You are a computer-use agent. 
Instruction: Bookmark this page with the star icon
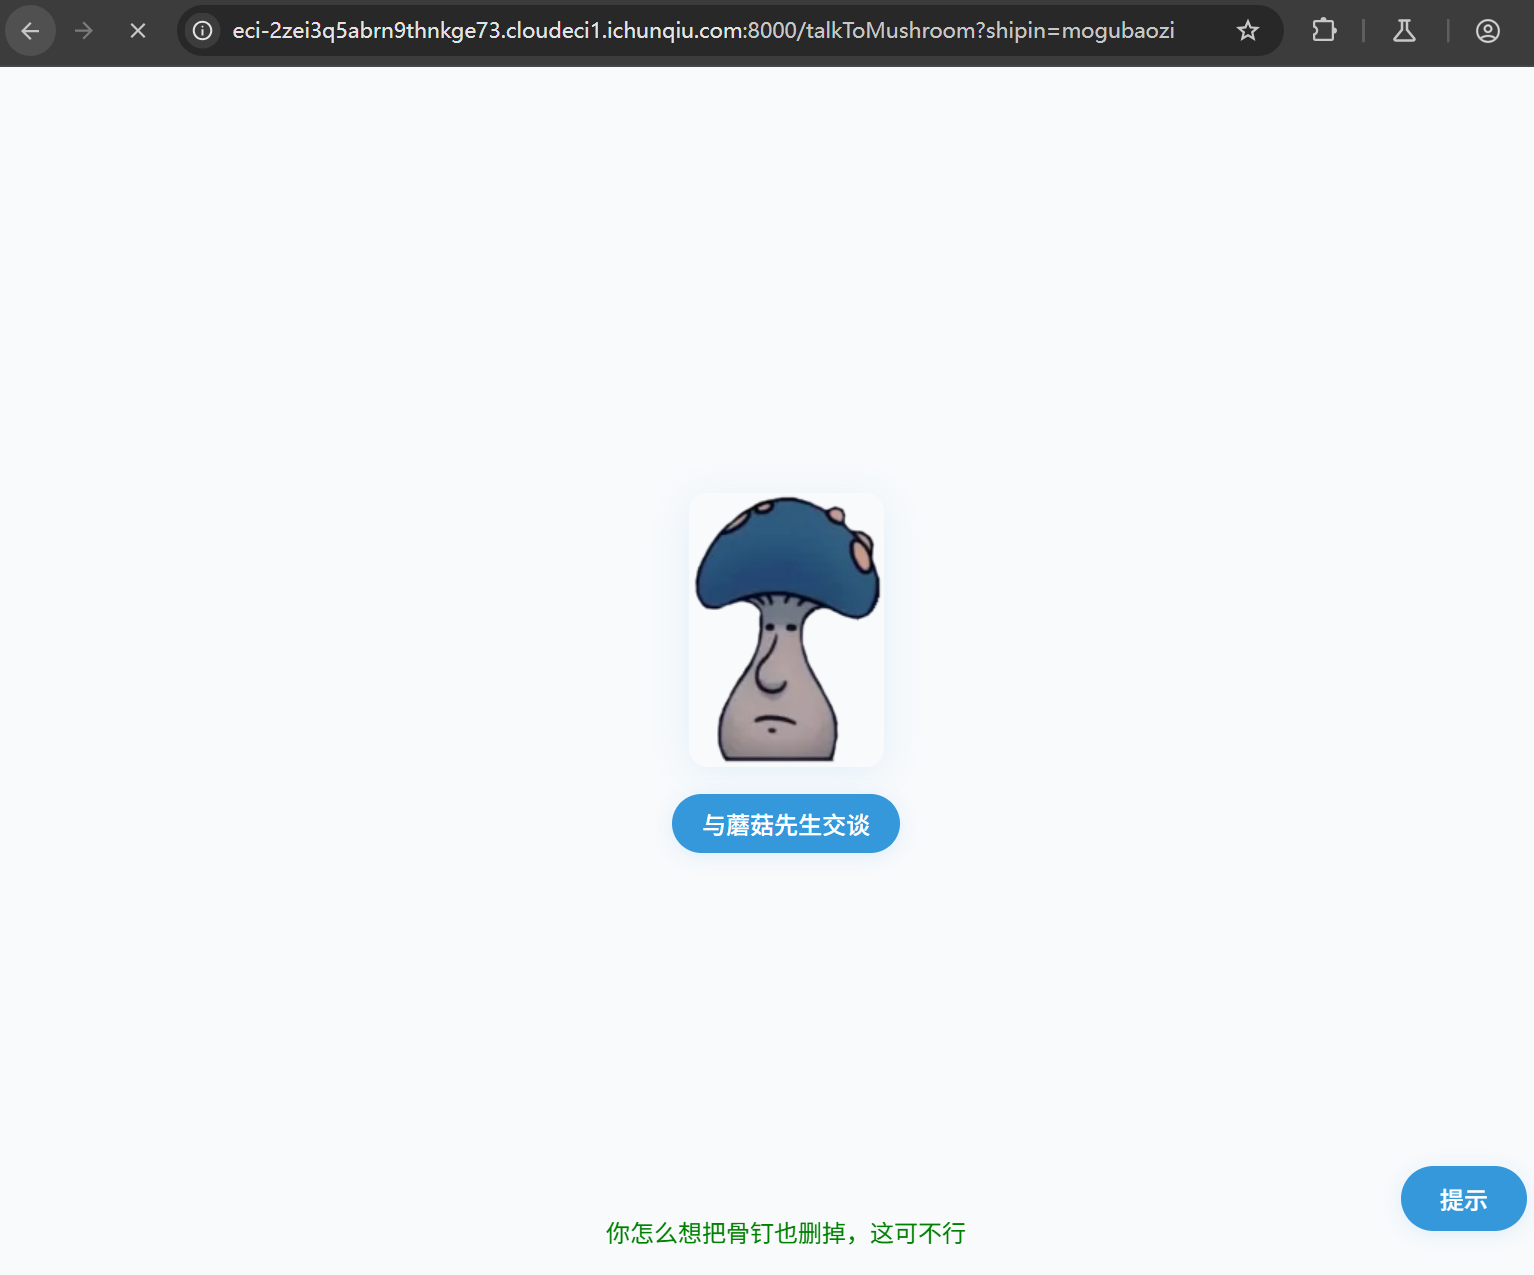1247,31
